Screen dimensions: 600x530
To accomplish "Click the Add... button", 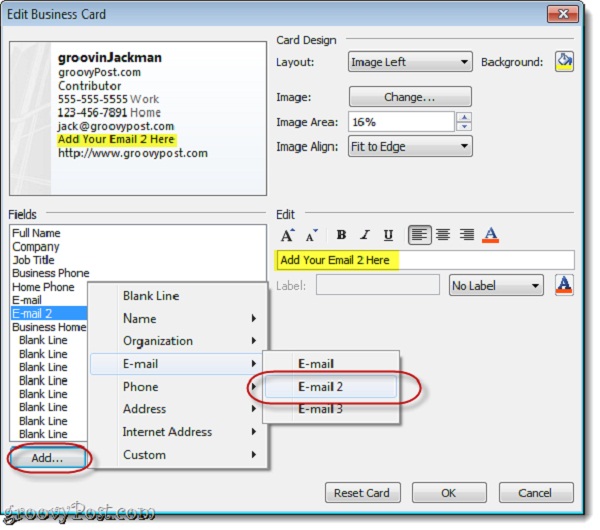I will tap(48, 458).
